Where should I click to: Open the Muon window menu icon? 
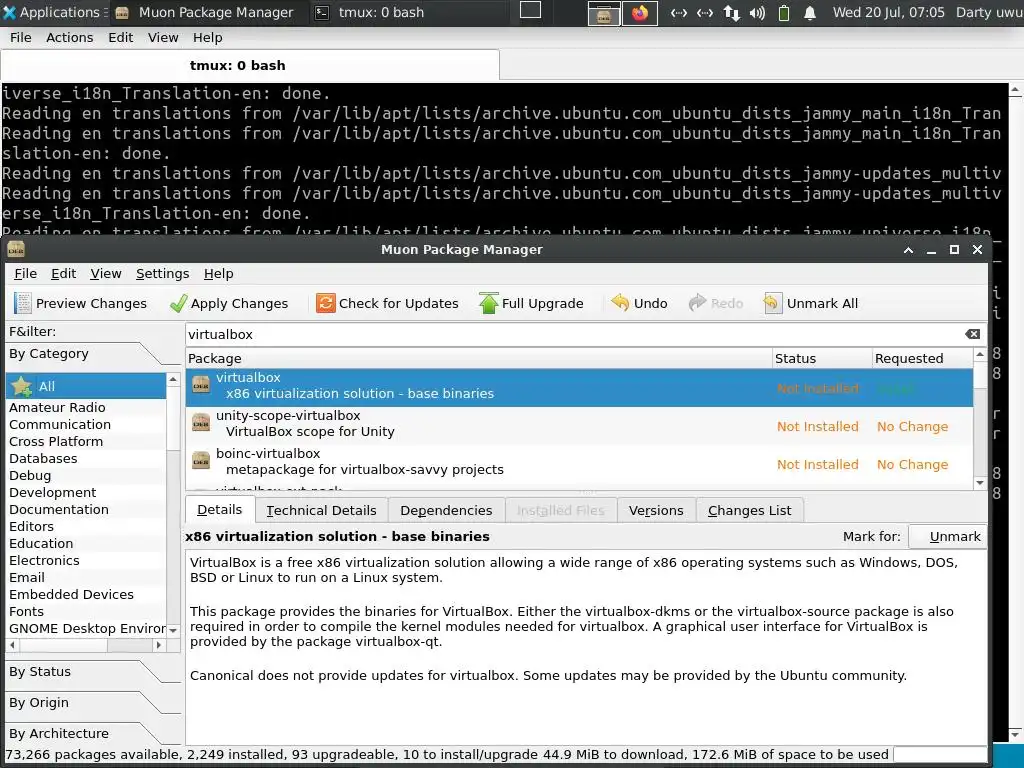[x=16, y=249]
